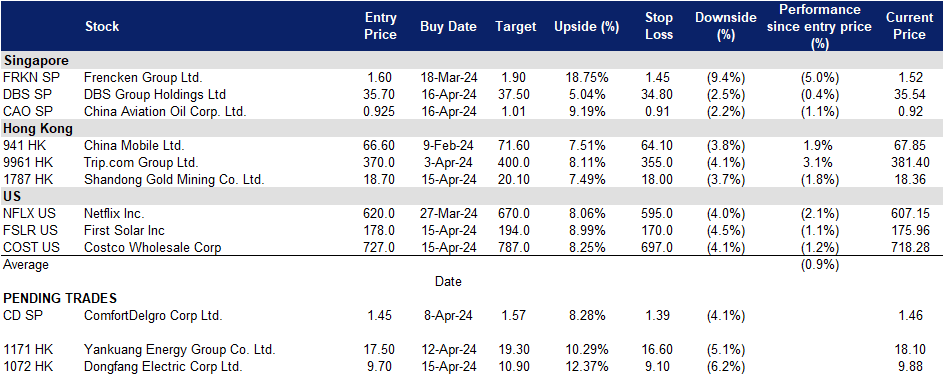Click Shandong Gold Mining buy date cell
The height and width of the screenshot is (392, 943).
pos(448,179)
